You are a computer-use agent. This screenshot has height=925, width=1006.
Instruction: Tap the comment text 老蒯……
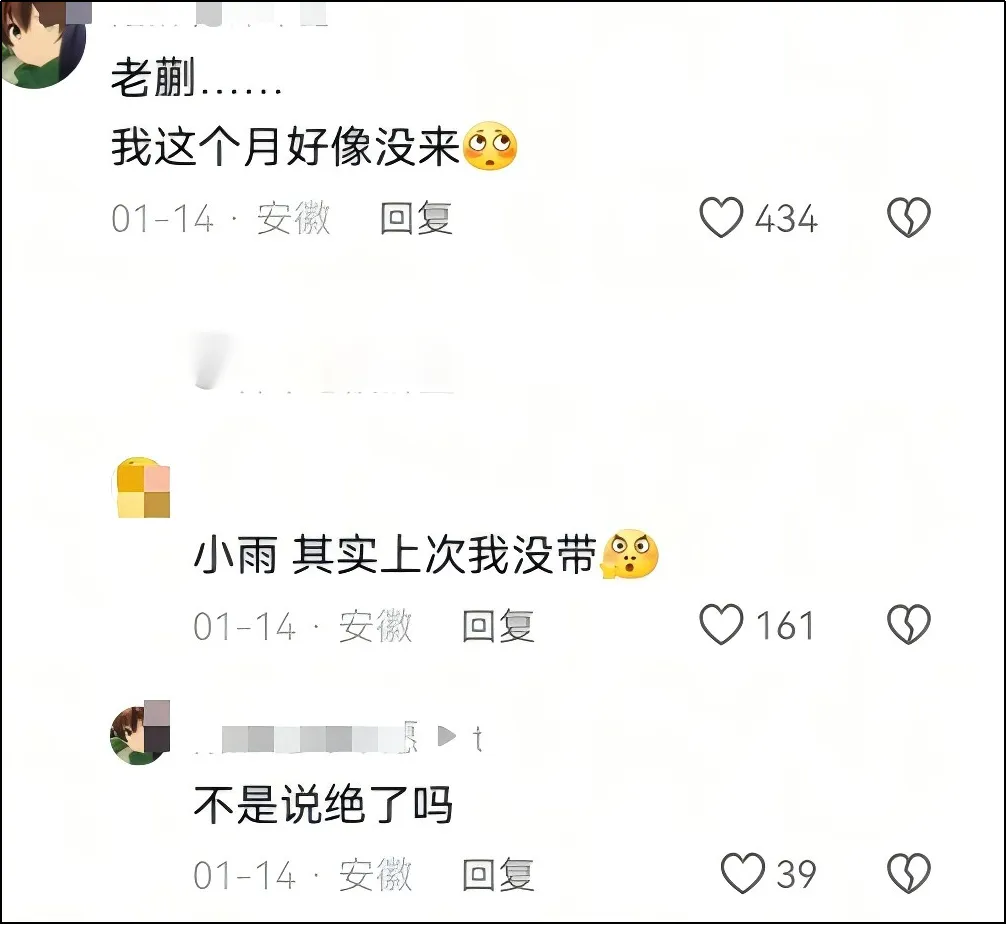pos(196,79)
